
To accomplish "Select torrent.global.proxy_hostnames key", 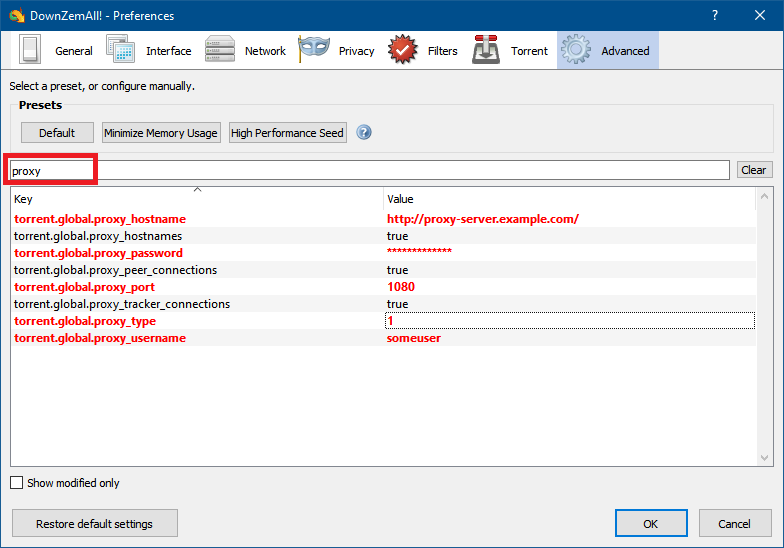I will [x=98, y=236].
